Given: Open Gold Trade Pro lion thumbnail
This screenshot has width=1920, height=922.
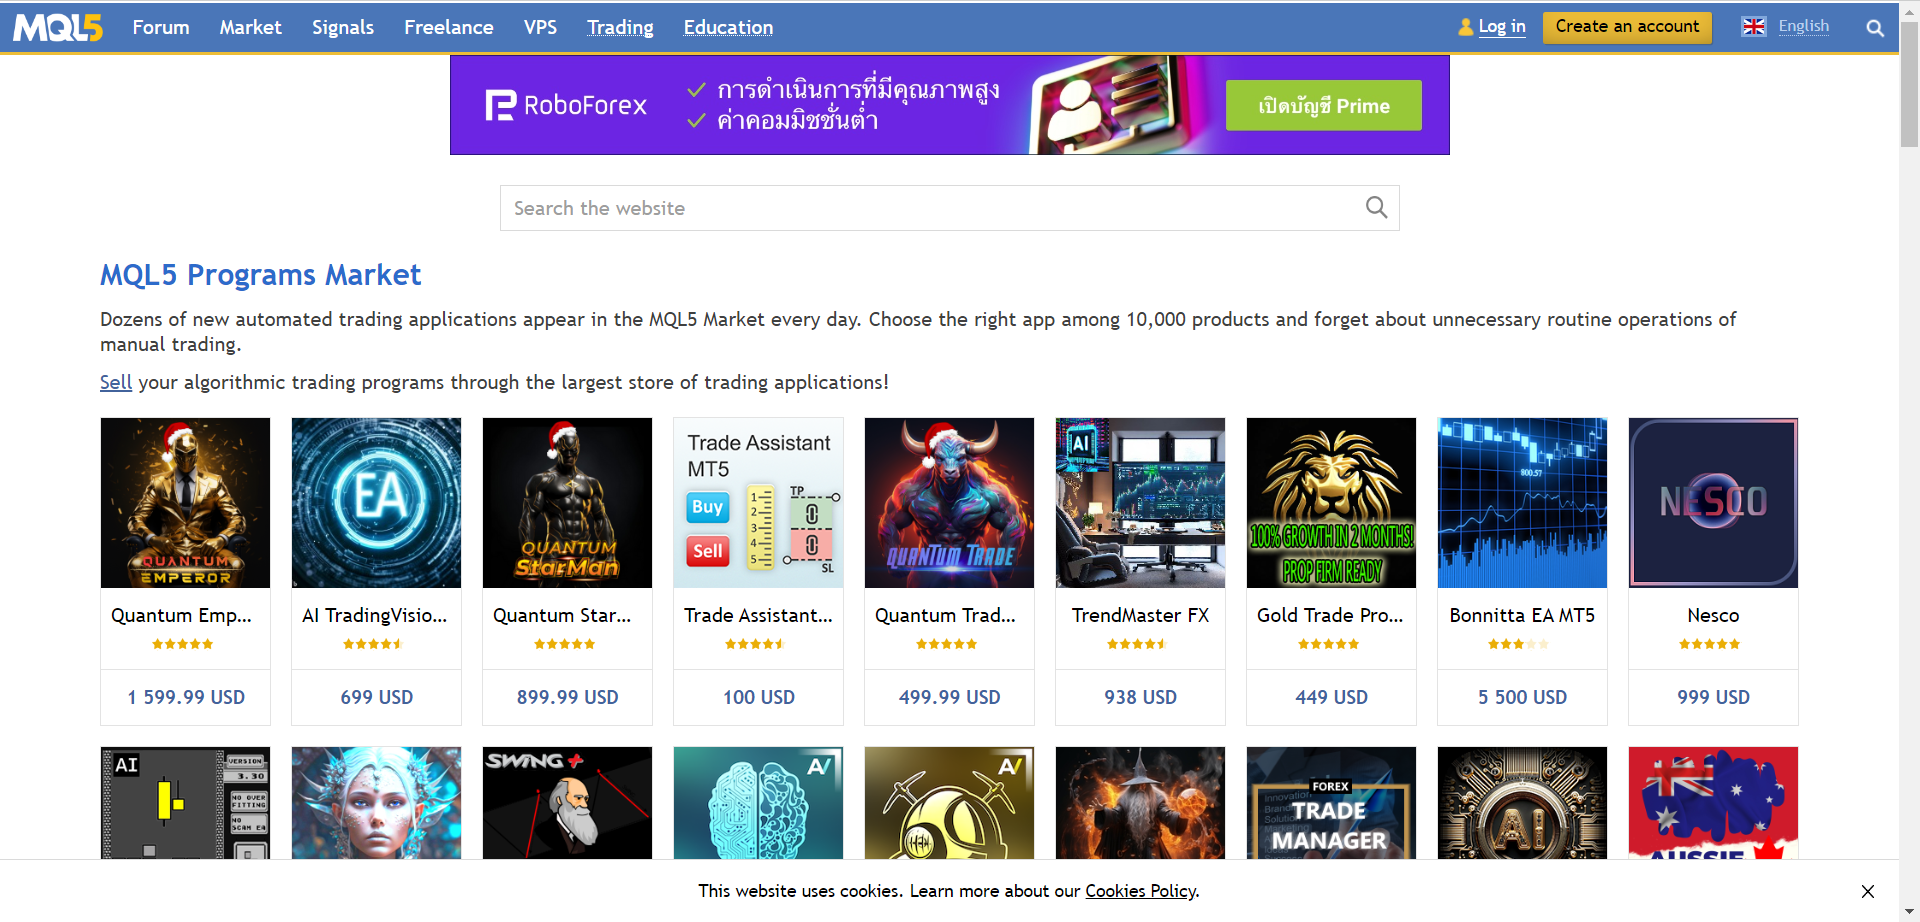Looking at the screenshot, I should (1332, 503).
